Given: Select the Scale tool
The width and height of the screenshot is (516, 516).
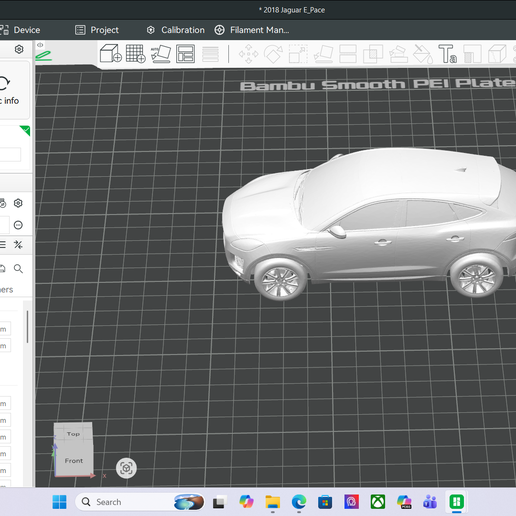Looking at the screenshot, I should (x=298, y=54).
